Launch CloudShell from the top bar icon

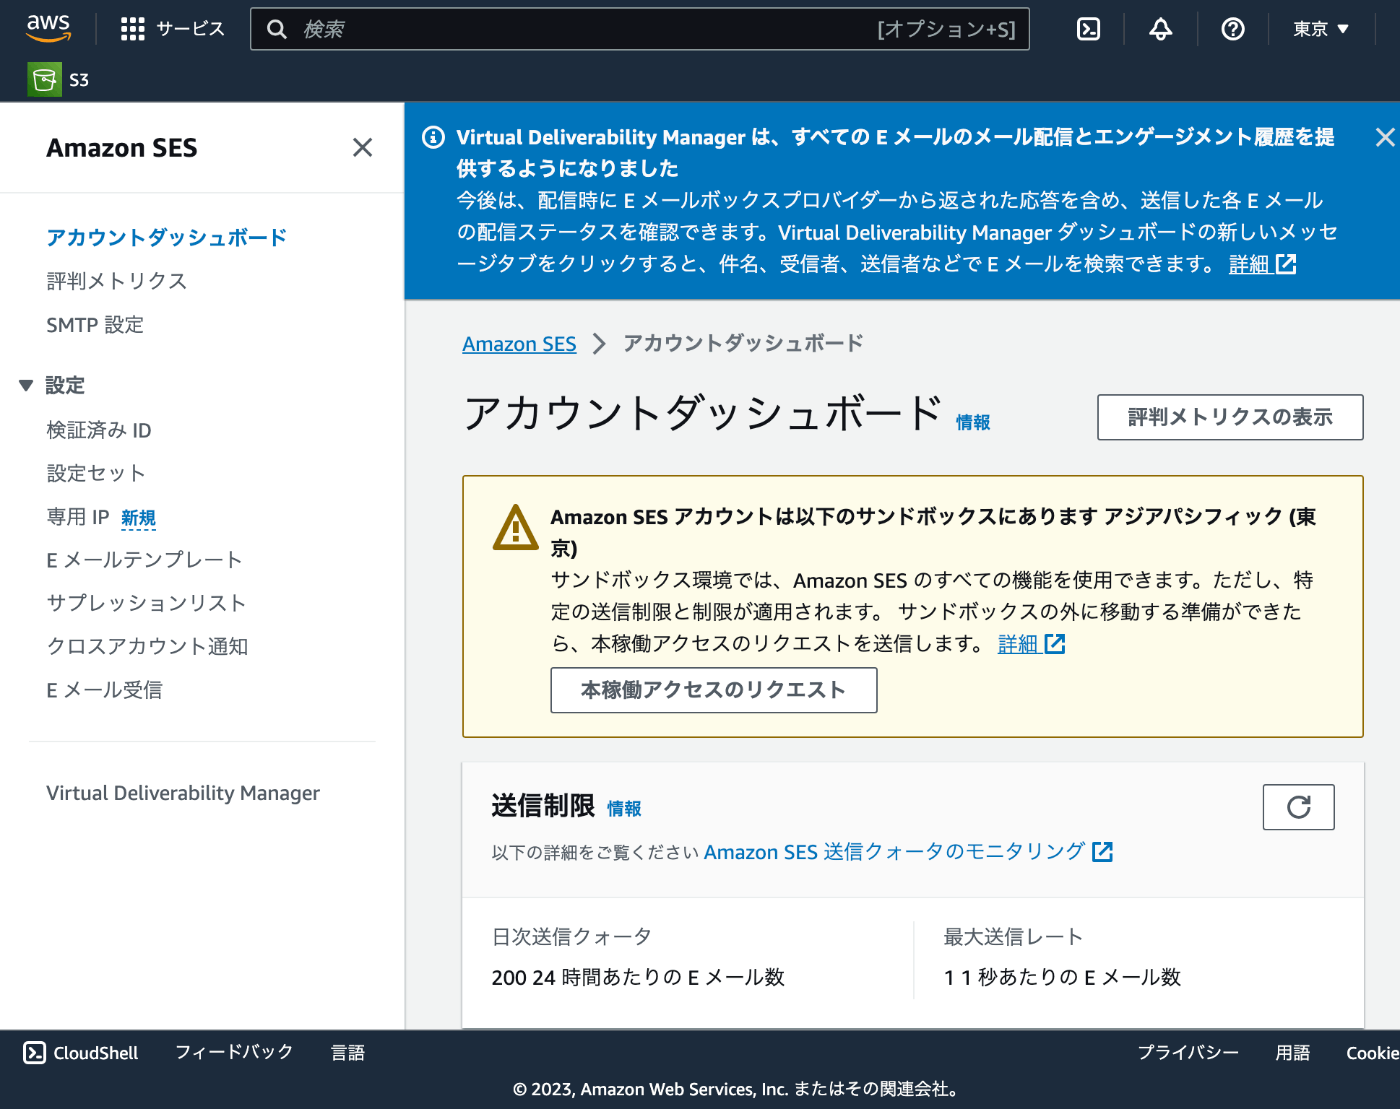[1088, 29]
